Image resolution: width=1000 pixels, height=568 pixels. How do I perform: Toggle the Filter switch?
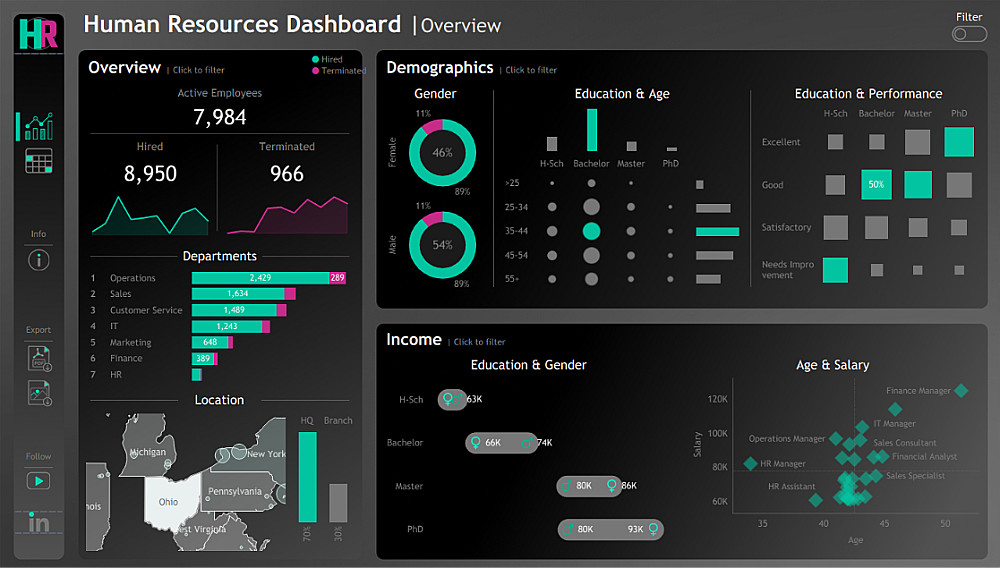969,34
